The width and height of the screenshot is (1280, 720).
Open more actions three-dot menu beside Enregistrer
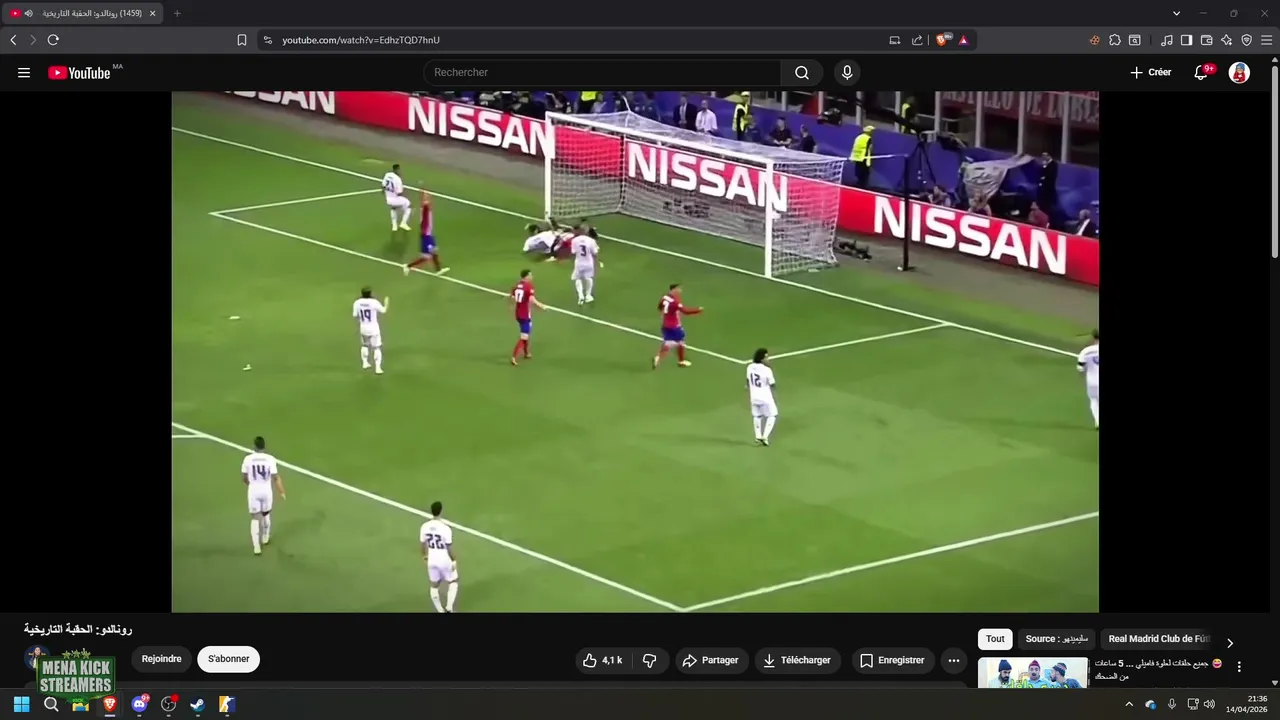coord(954,660)
